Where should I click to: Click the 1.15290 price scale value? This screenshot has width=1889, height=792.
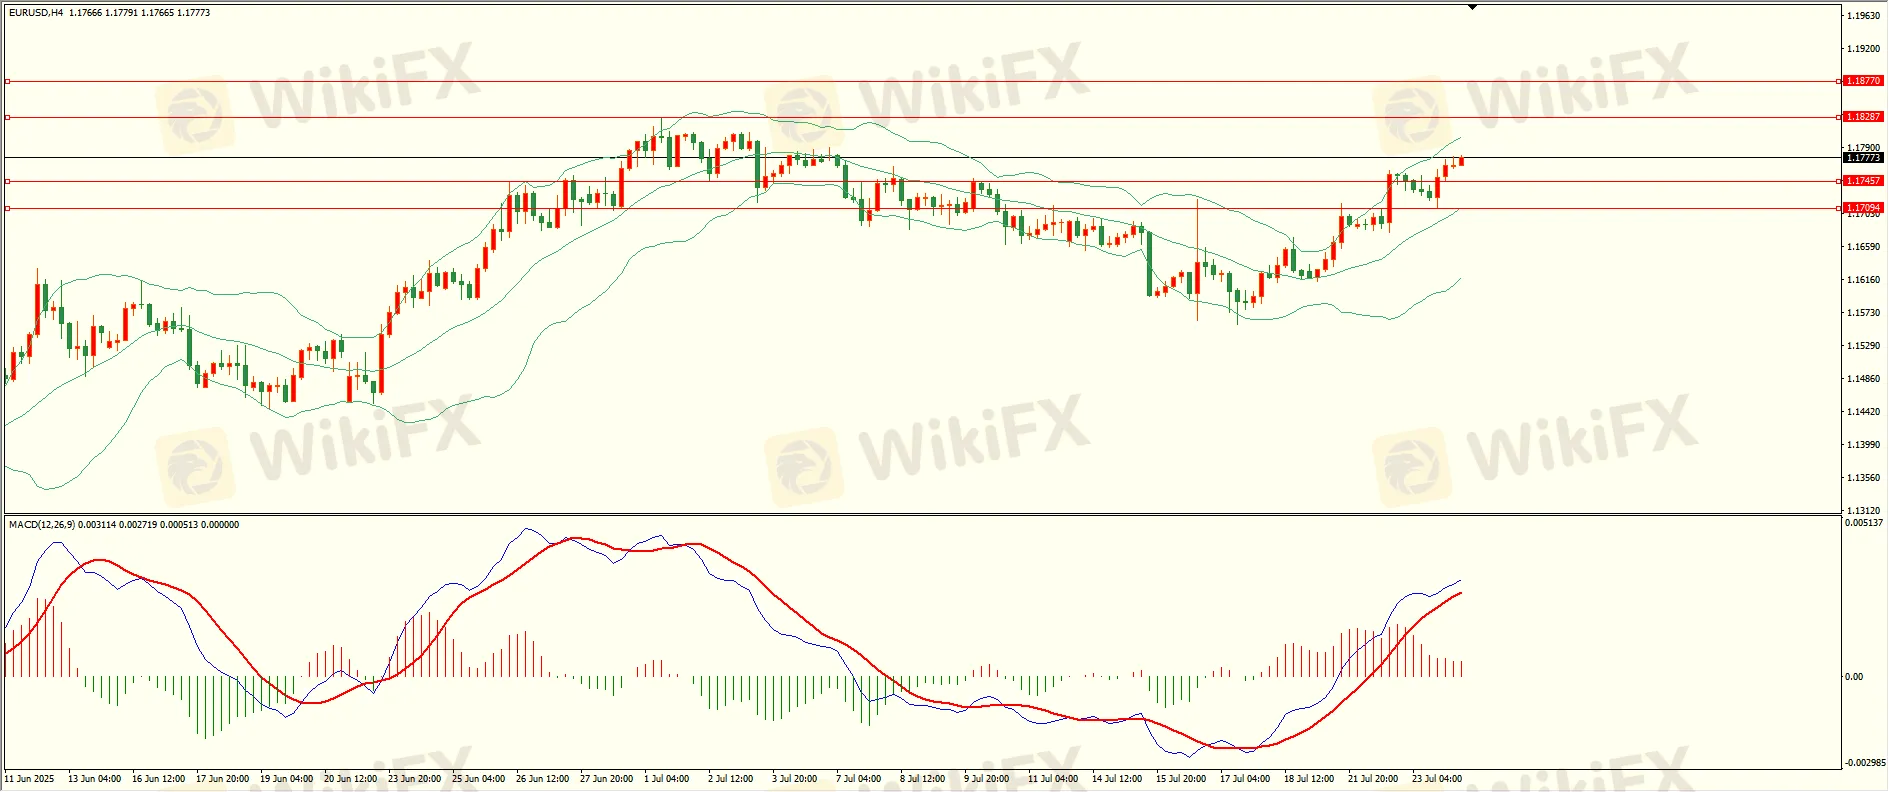[1863, 345]
